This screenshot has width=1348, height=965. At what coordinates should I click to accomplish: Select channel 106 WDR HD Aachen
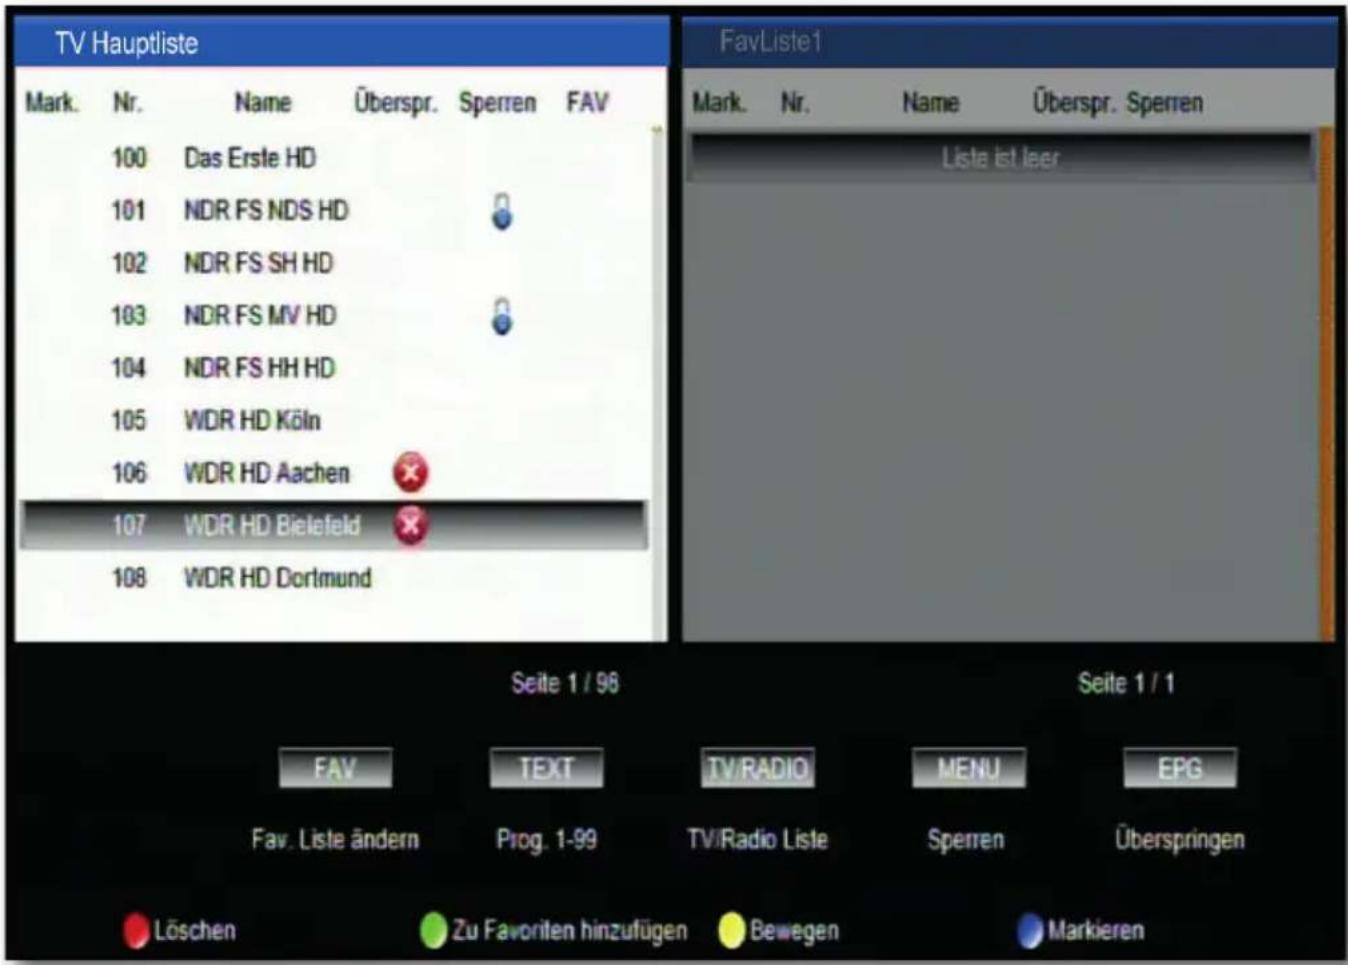[x=334, y=473]
